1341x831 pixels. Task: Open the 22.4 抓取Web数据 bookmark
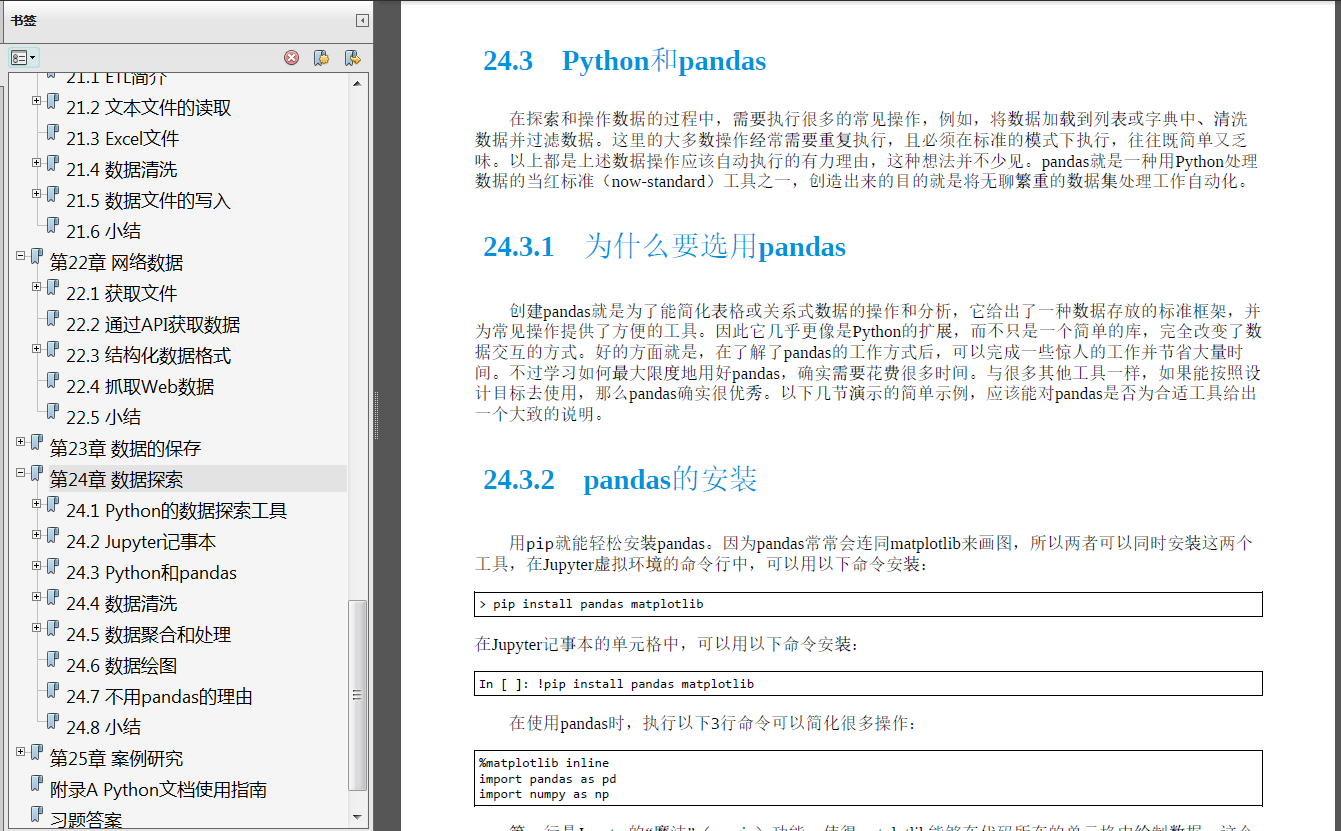(x=140, y=387)
